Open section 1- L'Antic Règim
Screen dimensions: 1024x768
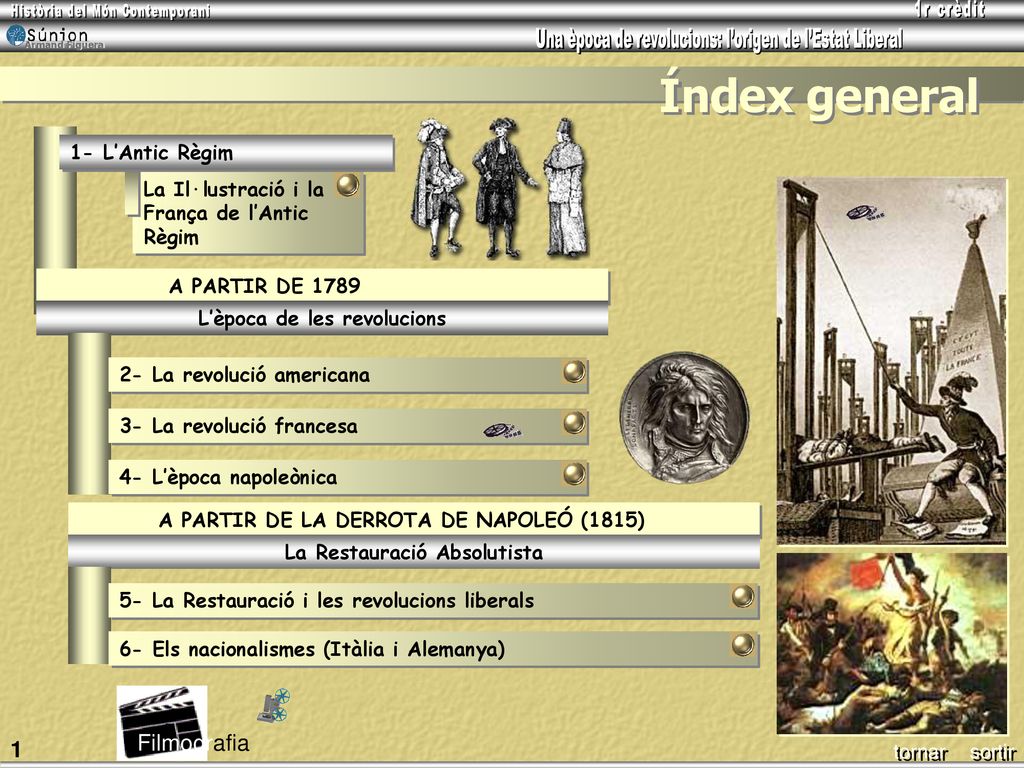[x=227, y=153]
